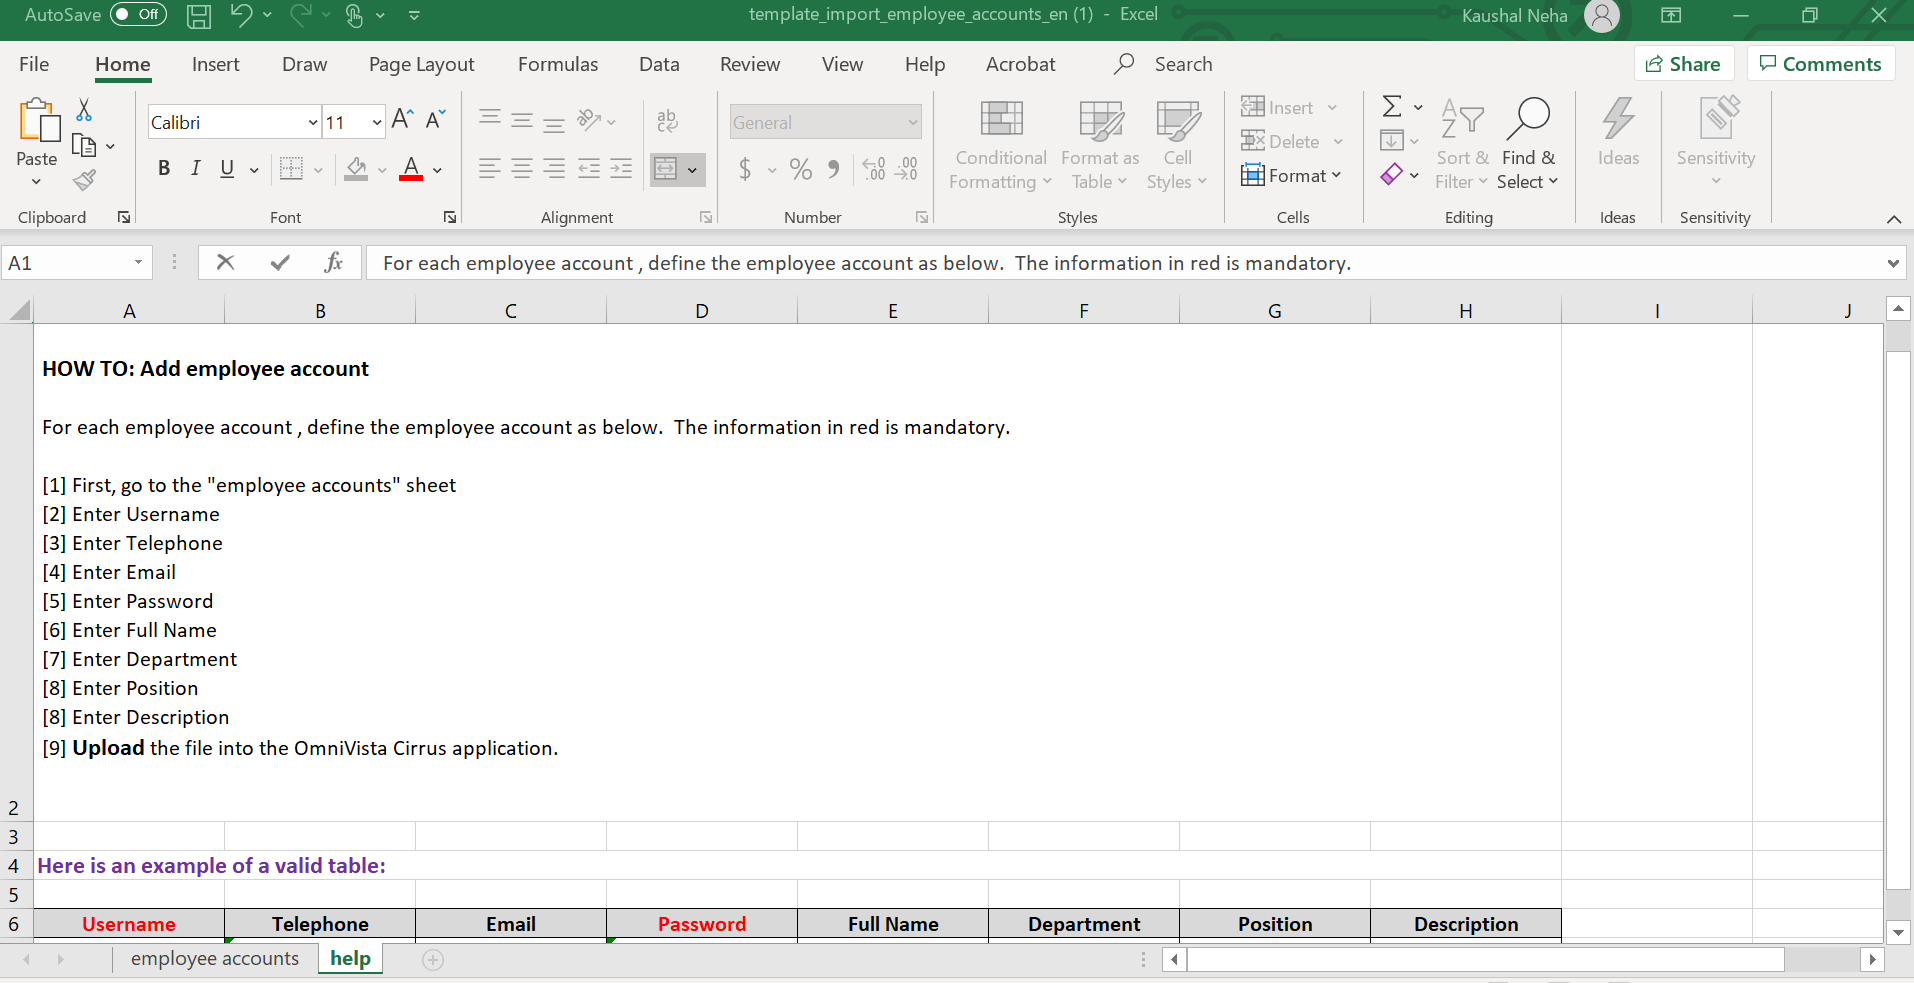Toggle Underline formatting
The width and height of the screenshot is (1914, 983).
point(227,168)
